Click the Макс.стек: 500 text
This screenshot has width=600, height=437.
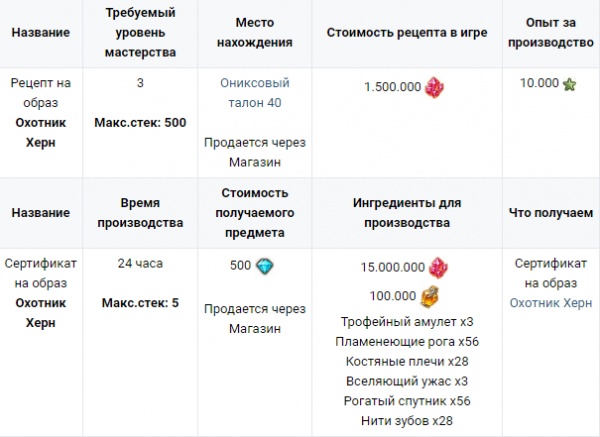pyautogui.click(x=140, y=122)
